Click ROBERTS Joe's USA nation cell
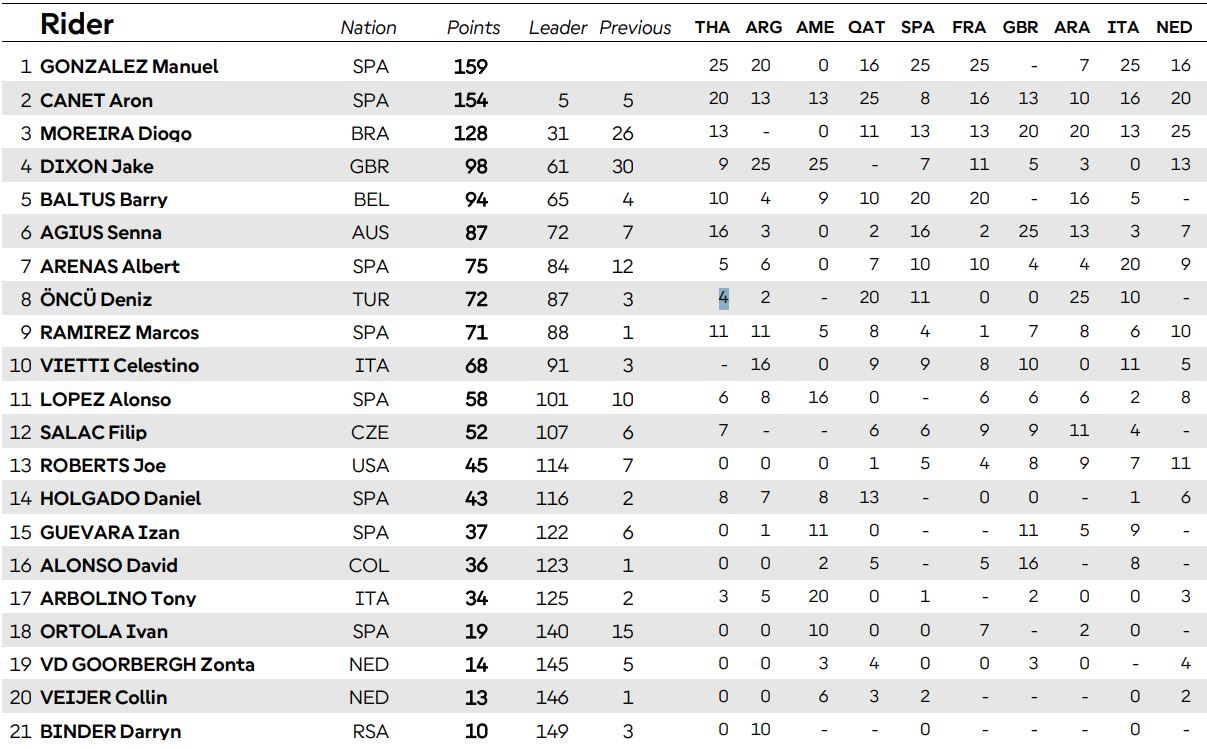The height and width of the screenshot is (749, 1207). pos(370,466)
